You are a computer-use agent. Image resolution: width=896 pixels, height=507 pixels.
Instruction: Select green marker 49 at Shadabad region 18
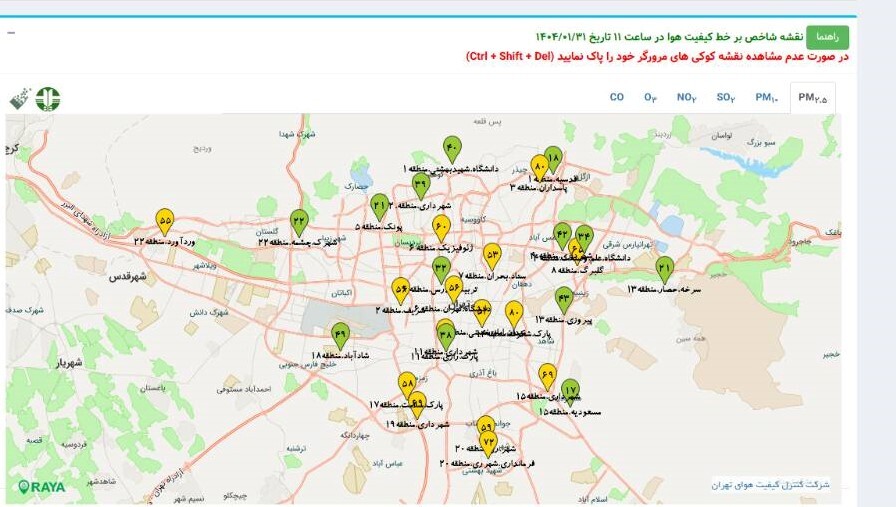point(340,335)
